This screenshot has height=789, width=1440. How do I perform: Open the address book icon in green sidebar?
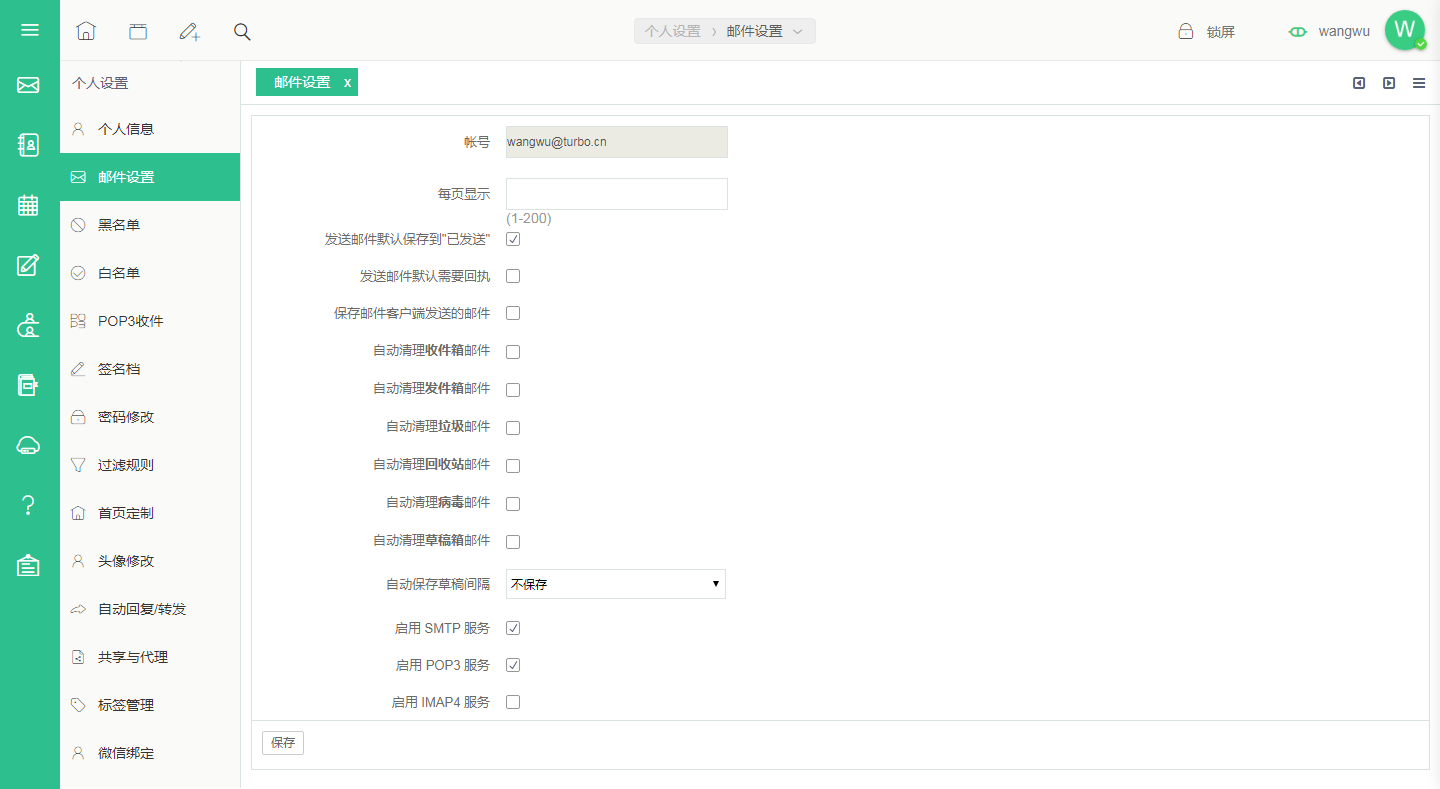click(x=29, y=145)
